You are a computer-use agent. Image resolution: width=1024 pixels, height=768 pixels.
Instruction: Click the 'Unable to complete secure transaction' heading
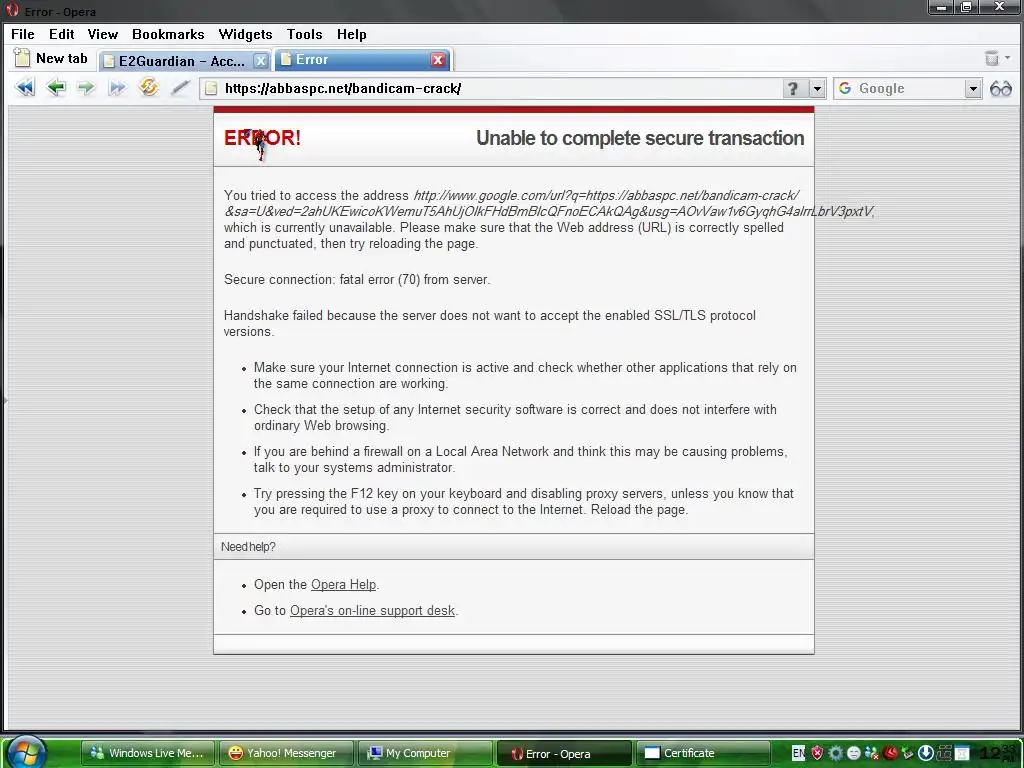(x=640, y=138)
